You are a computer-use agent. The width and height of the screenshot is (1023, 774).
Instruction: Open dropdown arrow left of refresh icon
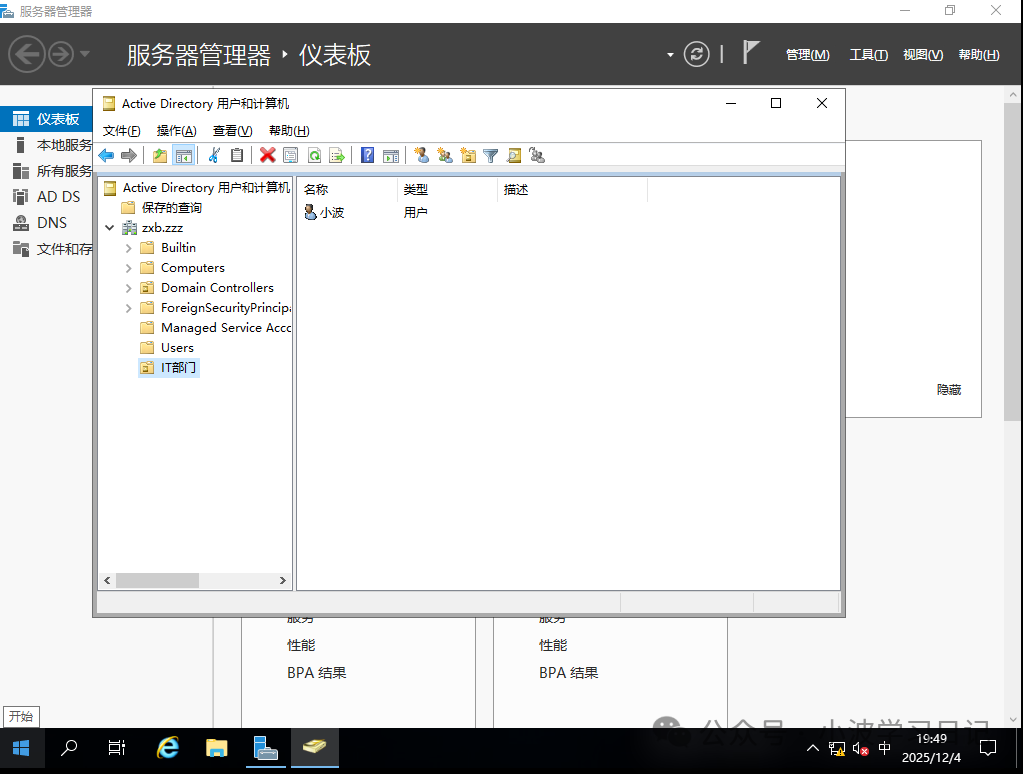[670, 55]
